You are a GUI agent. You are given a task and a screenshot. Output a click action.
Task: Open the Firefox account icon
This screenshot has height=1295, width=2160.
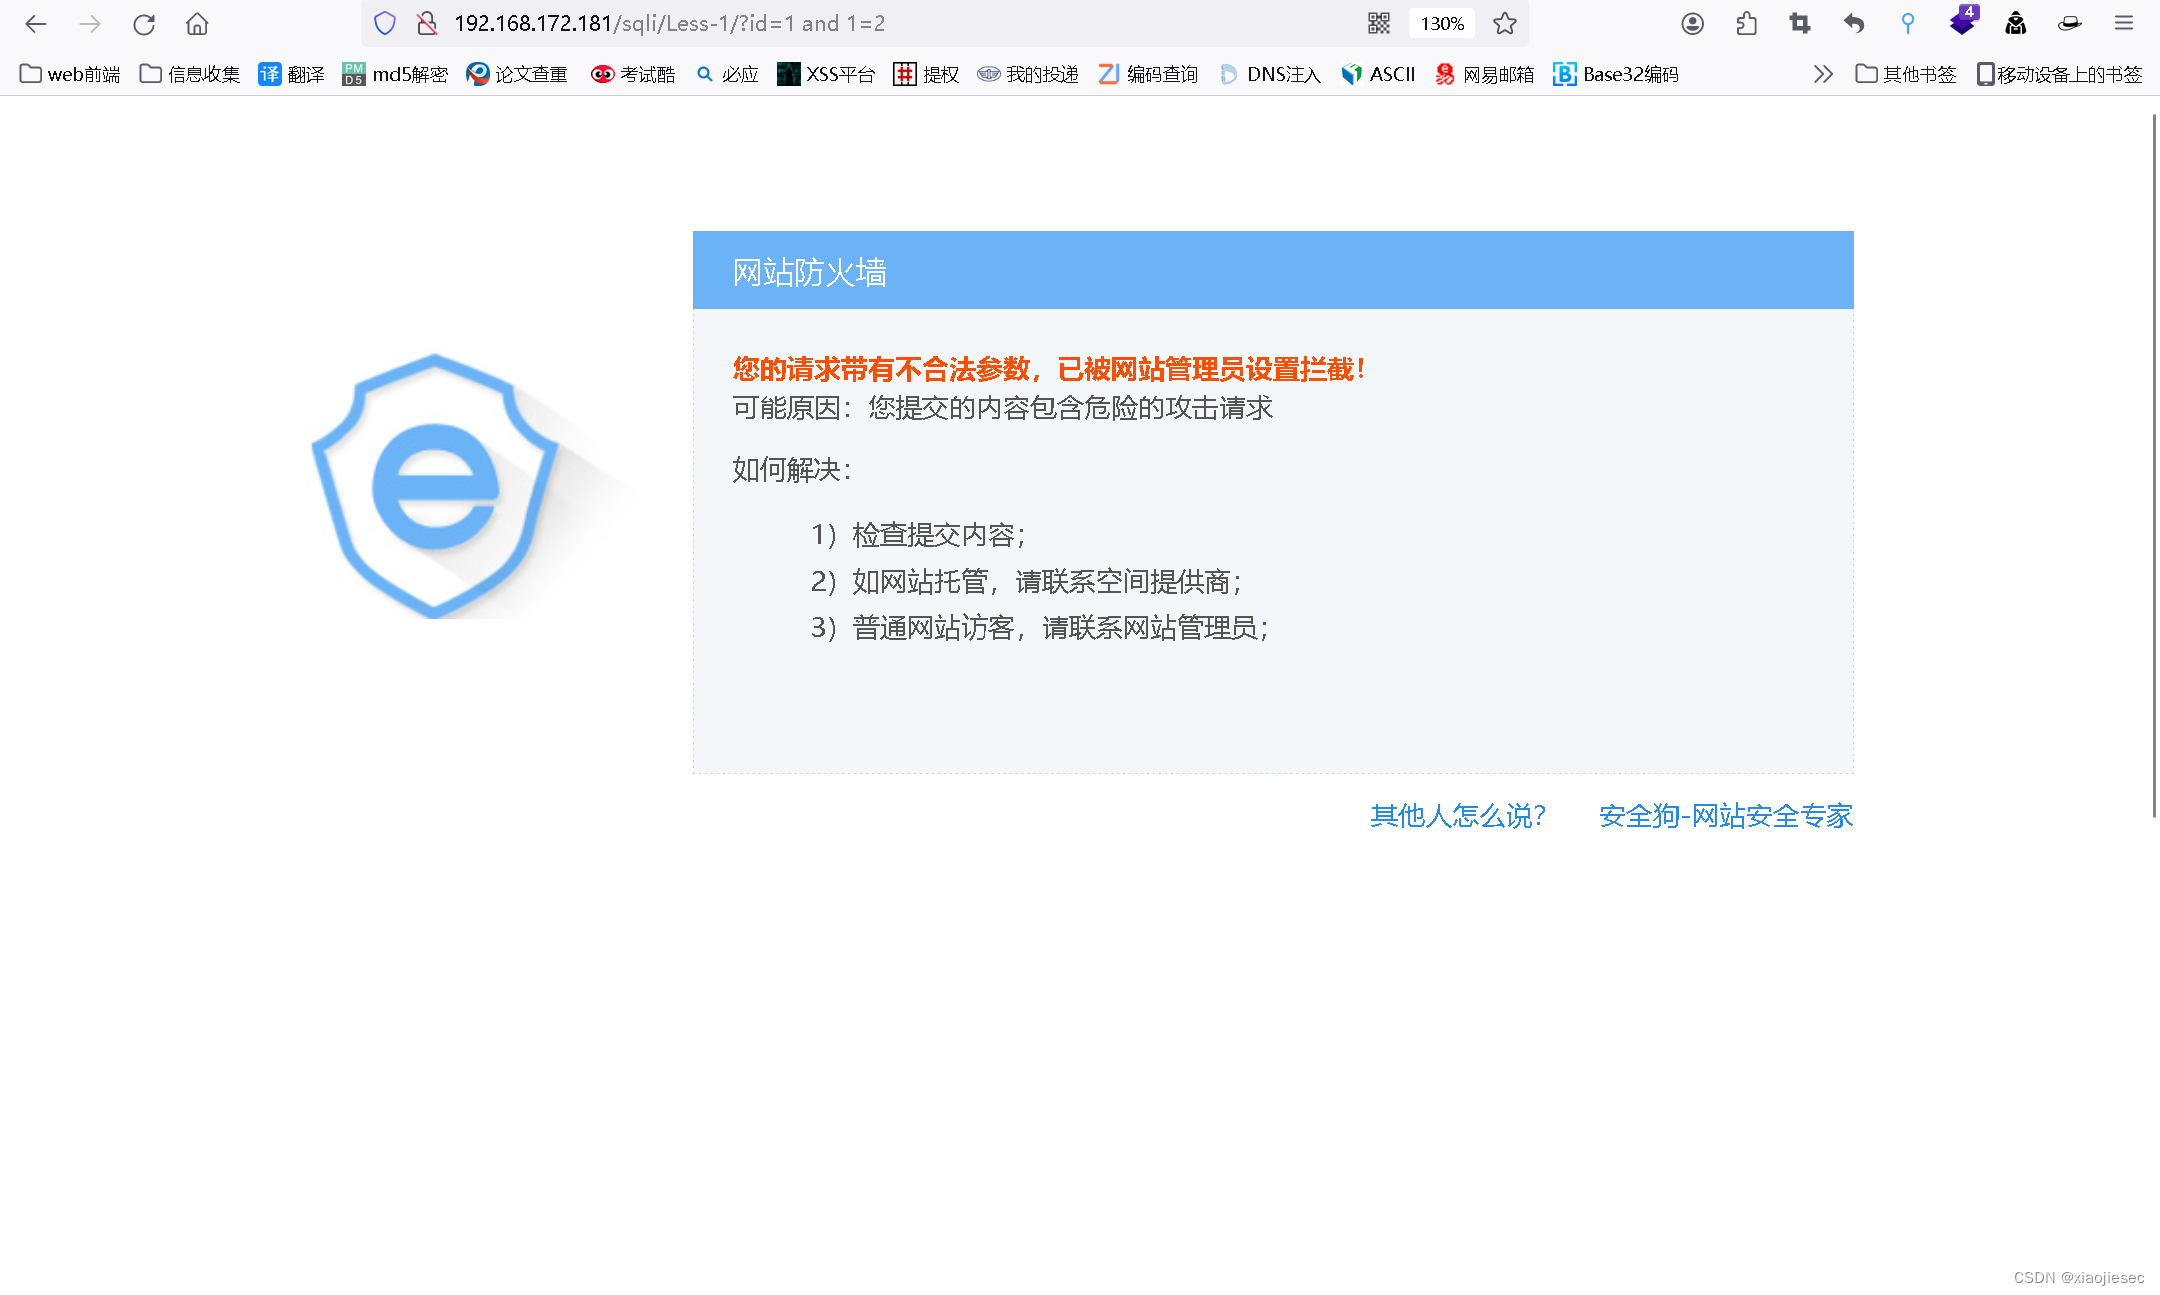[1692, 24]
